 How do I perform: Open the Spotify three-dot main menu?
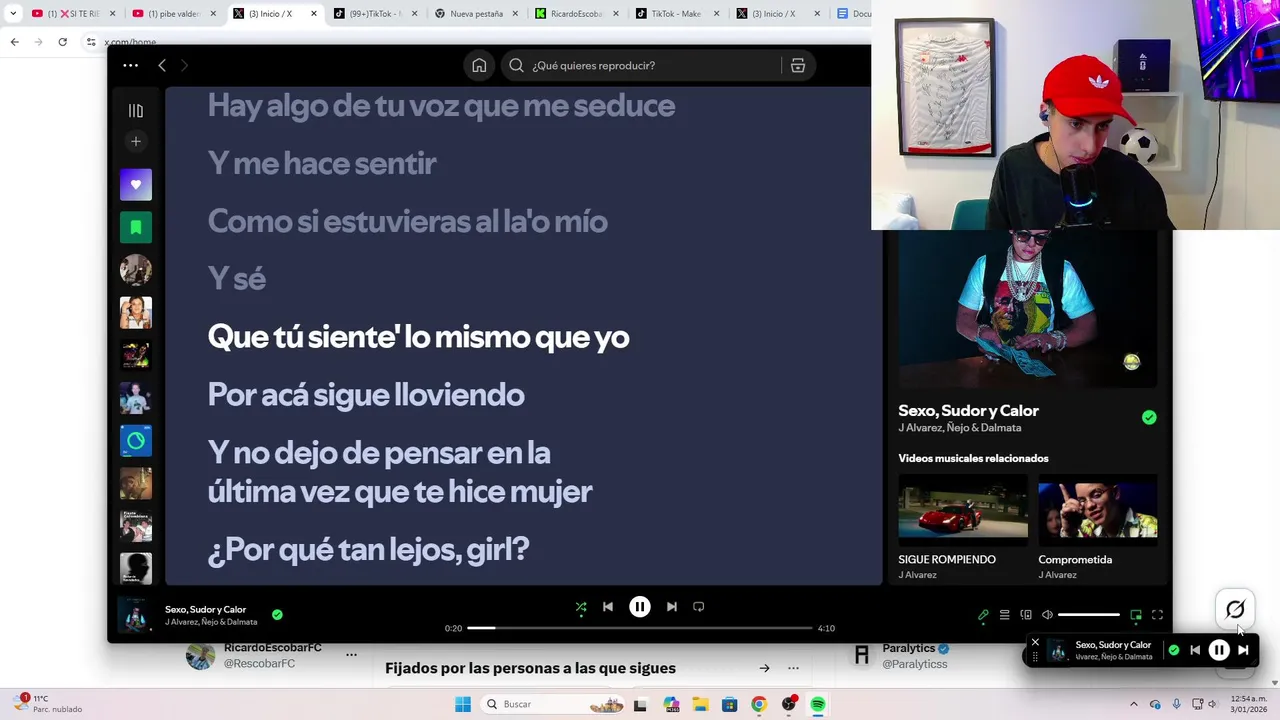[131, 65]
